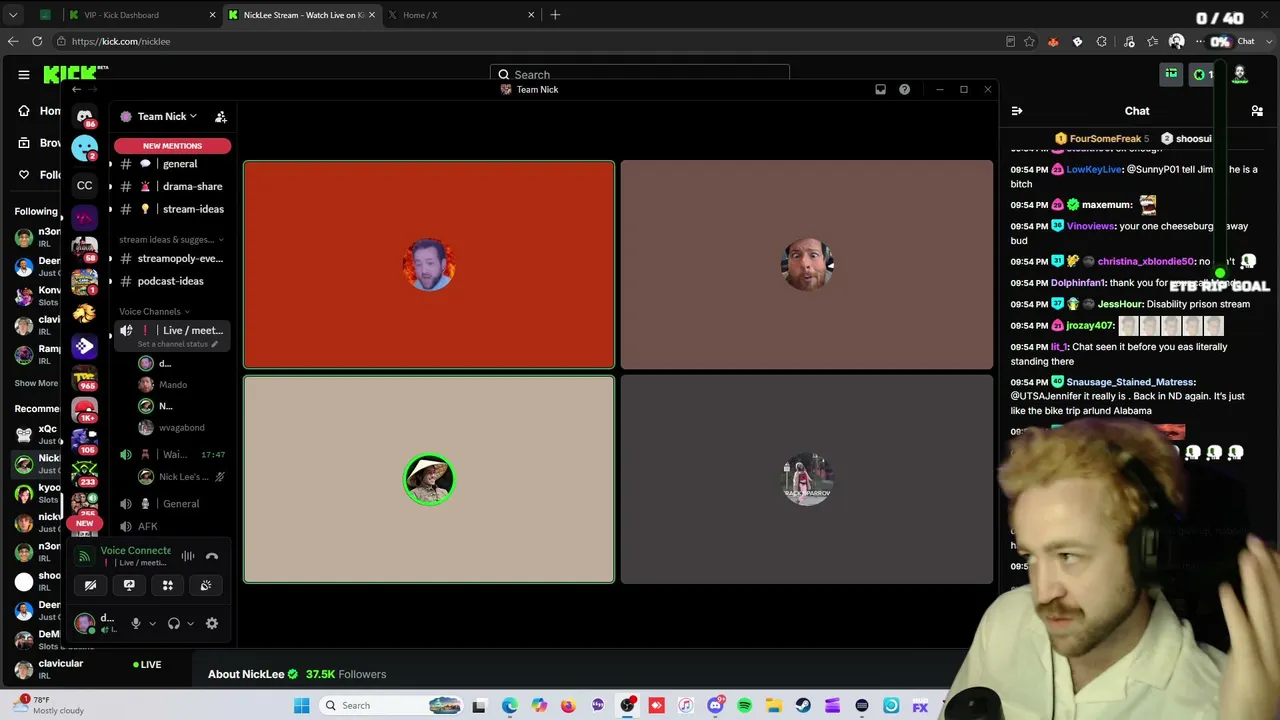Expand headphone output options arrow
1280x720 pixels.
(190, 623)
